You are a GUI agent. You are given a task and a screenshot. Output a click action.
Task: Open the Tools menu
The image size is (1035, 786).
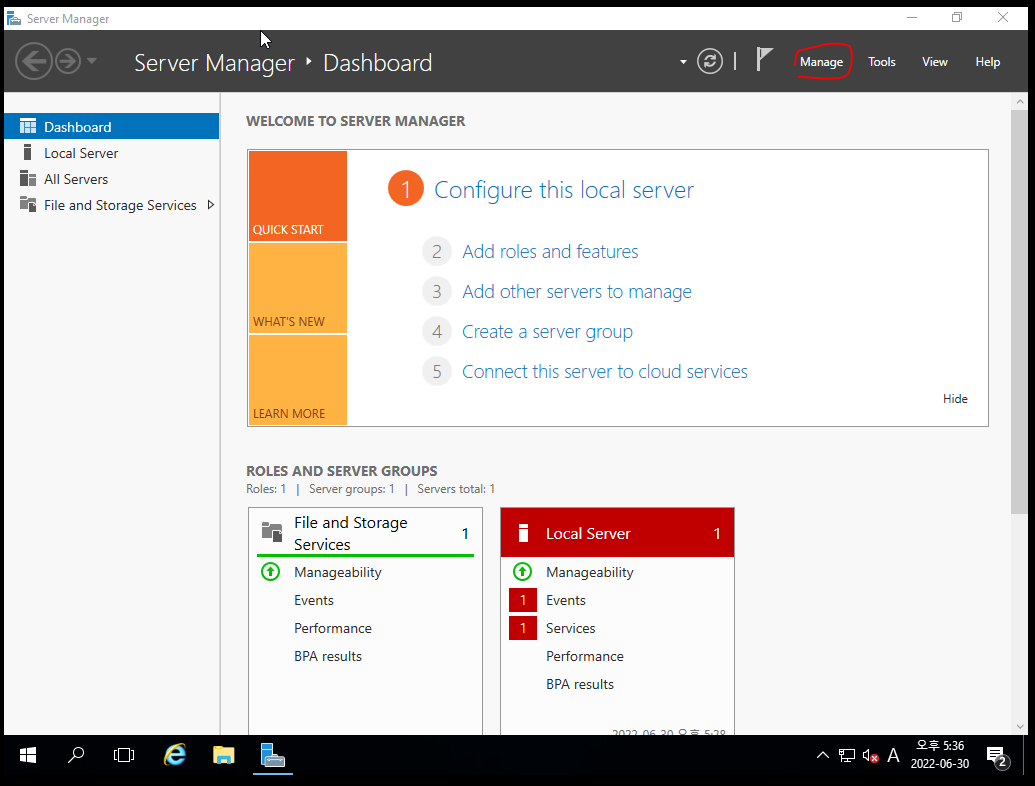[x=881, y=62]
